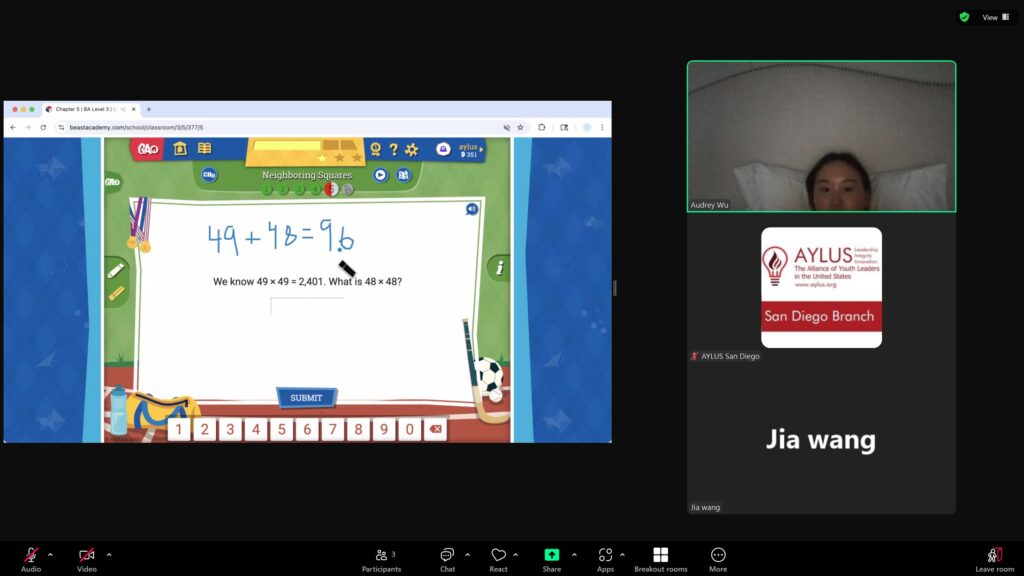Screen dimensions: 1024x576
Task: Click the keypad backspace key
Action: pyautogui.click(x=436, y=429)
